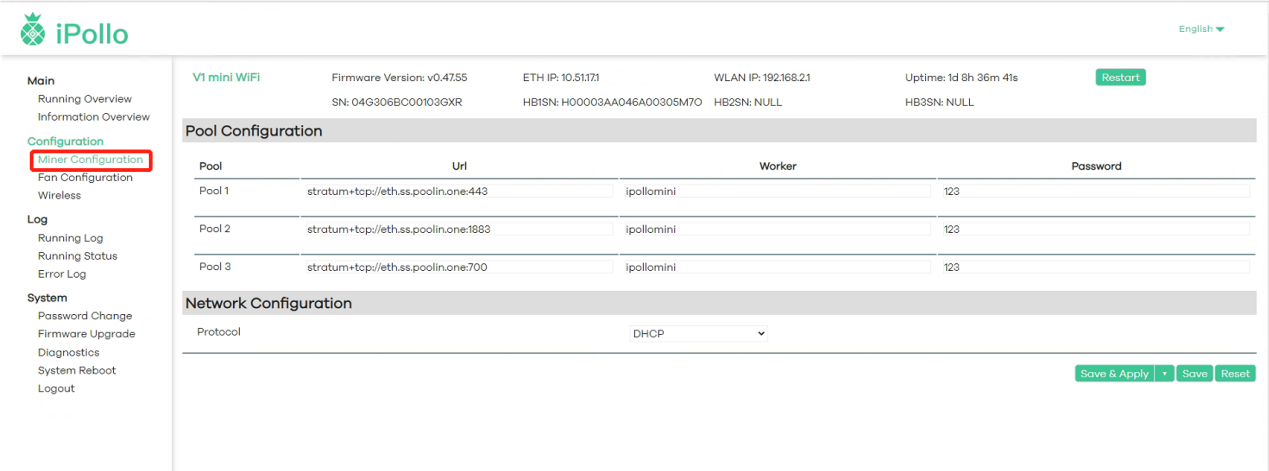Select Miner Configuration in the sidebar
Image resolution: width=1269 pixels, height=471 pixels.
(90, 160)
